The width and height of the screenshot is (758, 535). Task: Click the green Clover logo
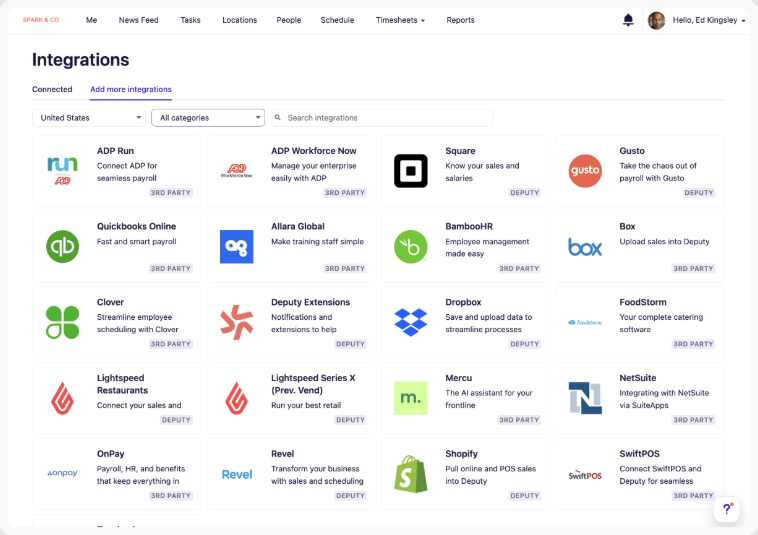[x=62, y=322]
